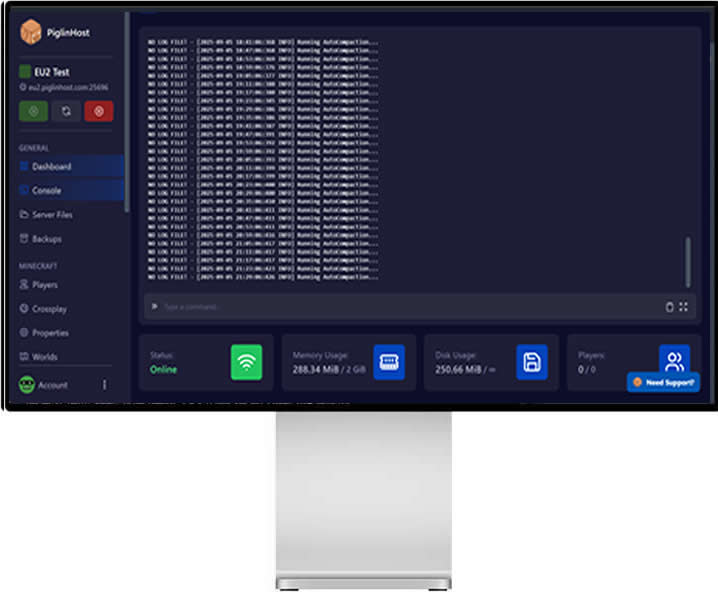This screenshot has height=592, width=718.
Task: Click the Server Files folder icon
Action: point(24,214)
